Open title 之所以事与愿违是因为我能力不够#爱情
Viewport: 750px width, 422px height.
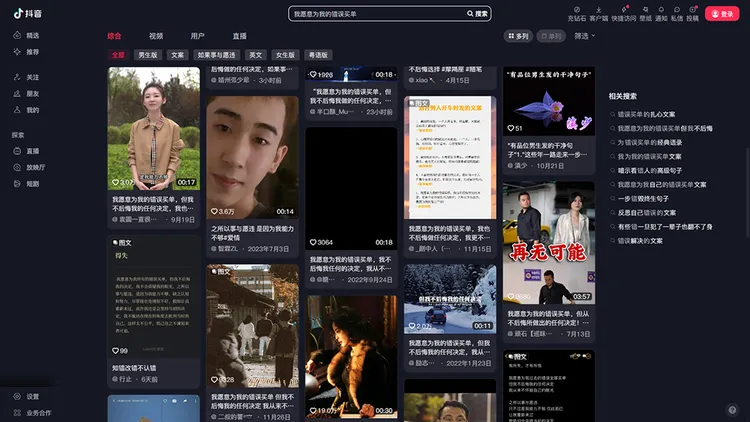[x=253, y=233]
